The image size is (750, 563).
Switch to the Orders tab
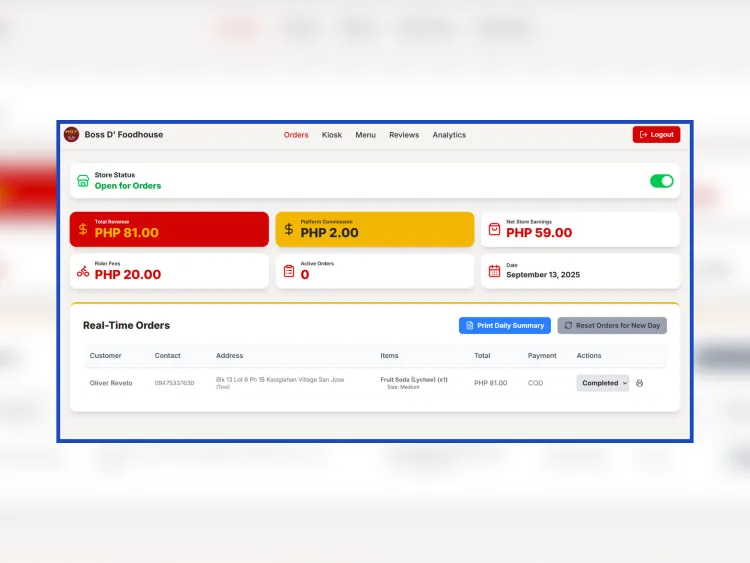[x=296, y=135]
